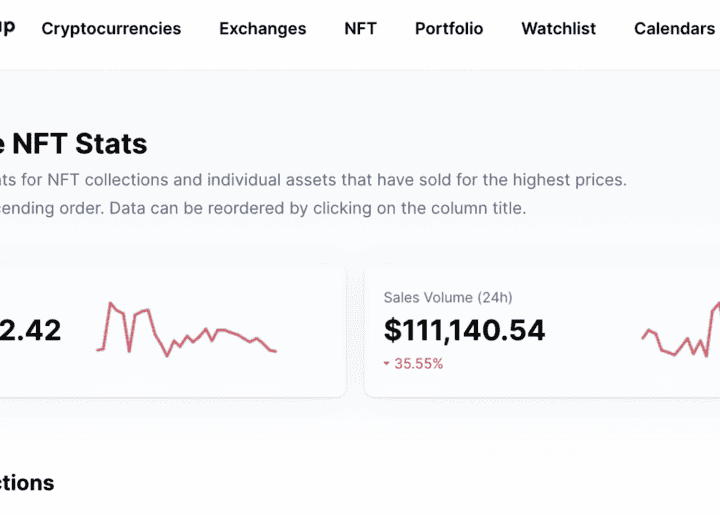Go to the NFT section
720x515 pixels.
(360, 28)
